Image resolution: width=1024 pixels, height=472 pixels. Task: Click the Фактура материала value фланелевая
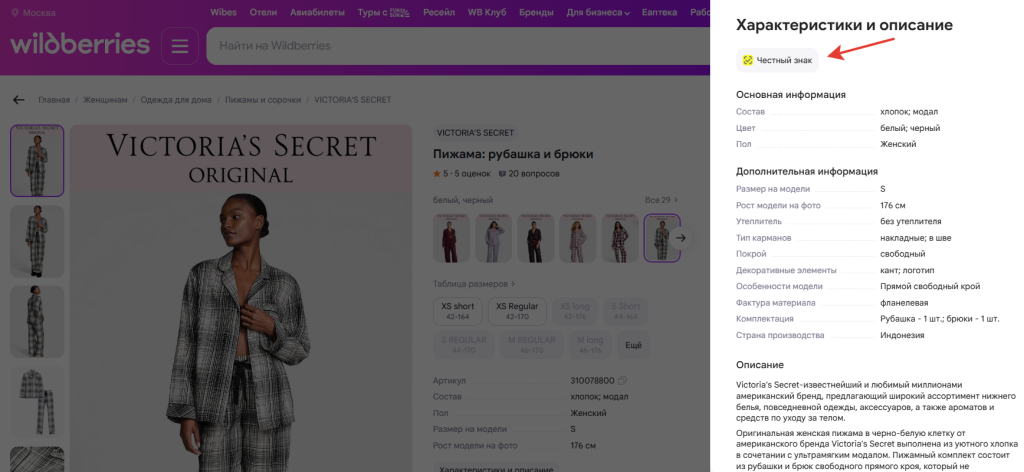(904, 303)
